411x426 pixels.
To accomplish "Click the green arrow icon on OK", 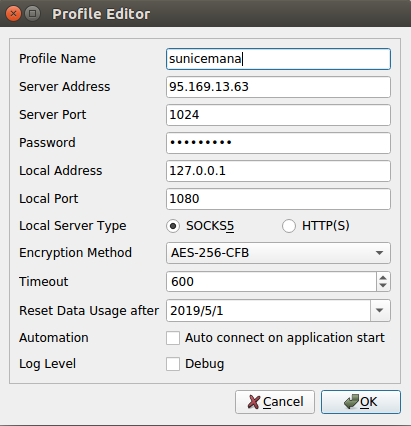I will point(351,402).
